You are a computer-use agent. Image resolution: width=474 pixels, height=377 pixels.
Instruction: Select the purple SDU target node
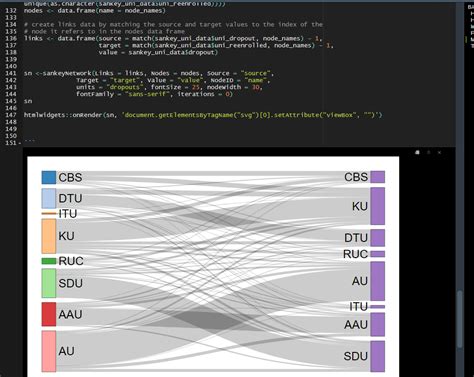378,356
